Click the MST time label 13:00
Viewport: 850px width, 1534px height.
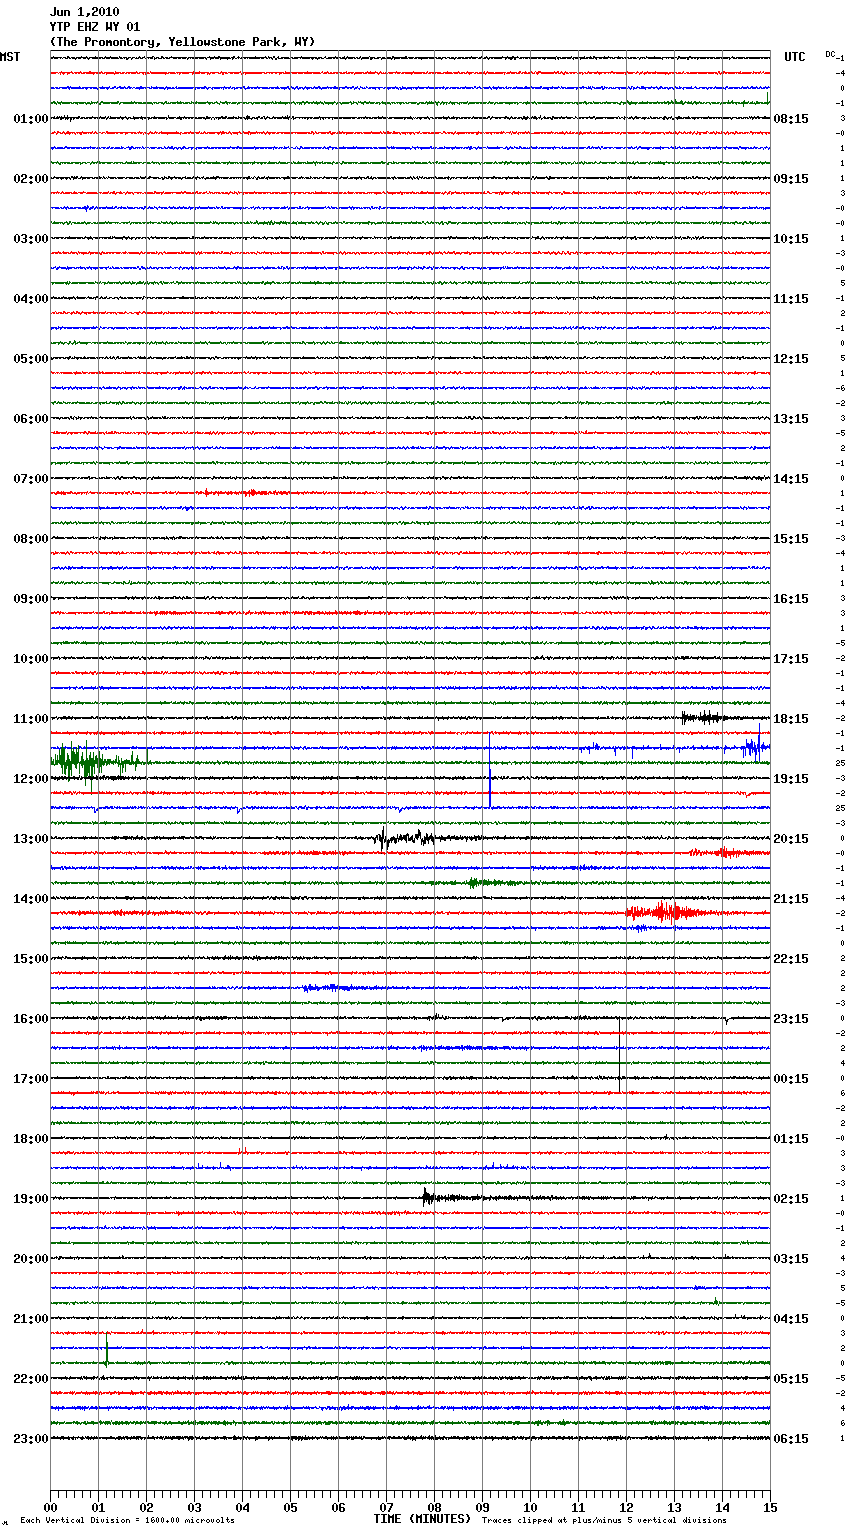[31, 839]
